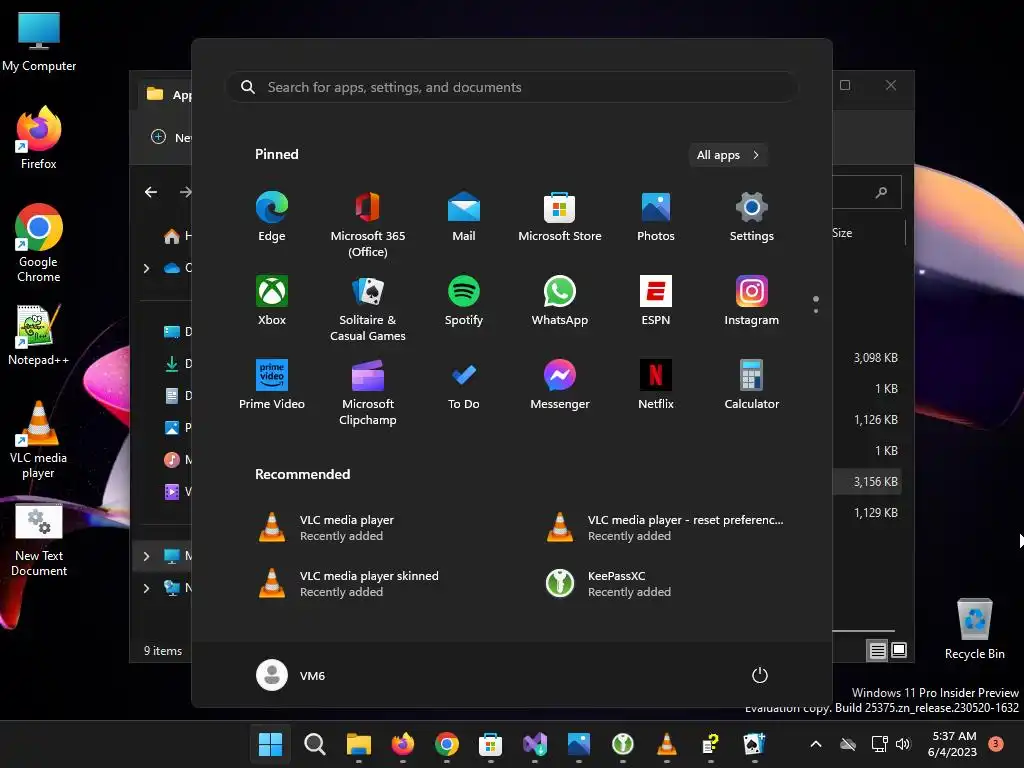Open the Calculator pinned app
Image resolution: width=1024 pixels, height=768 pixels.
pyautogui.click(x=752, y=384)
